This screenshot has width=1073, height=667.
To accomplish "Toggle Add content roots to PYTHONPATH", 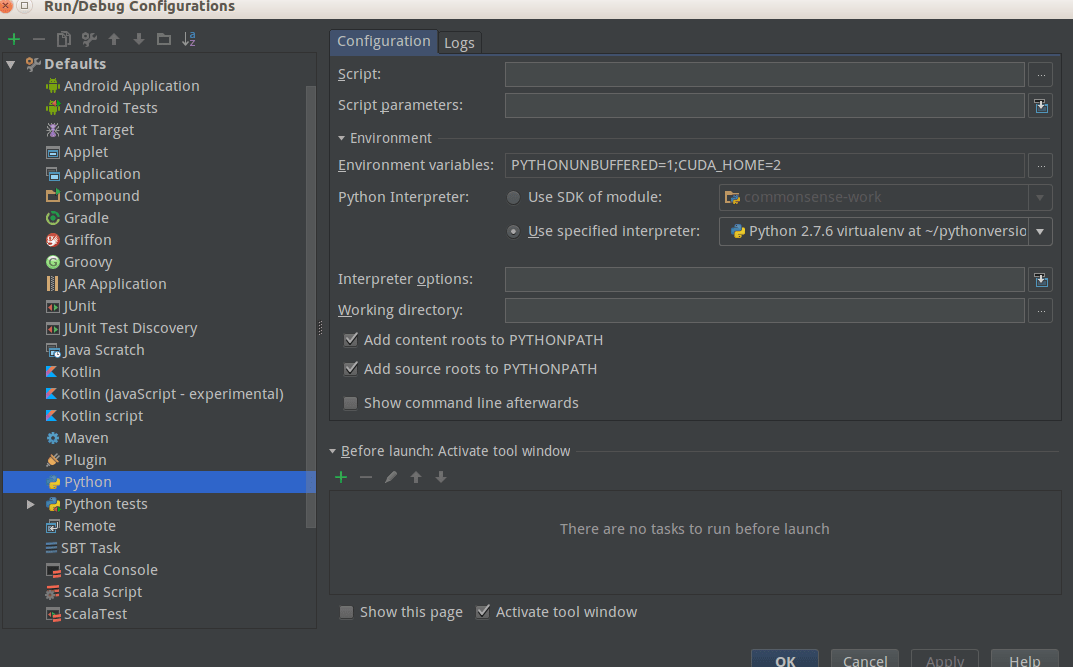I will [x=350, y=339].
